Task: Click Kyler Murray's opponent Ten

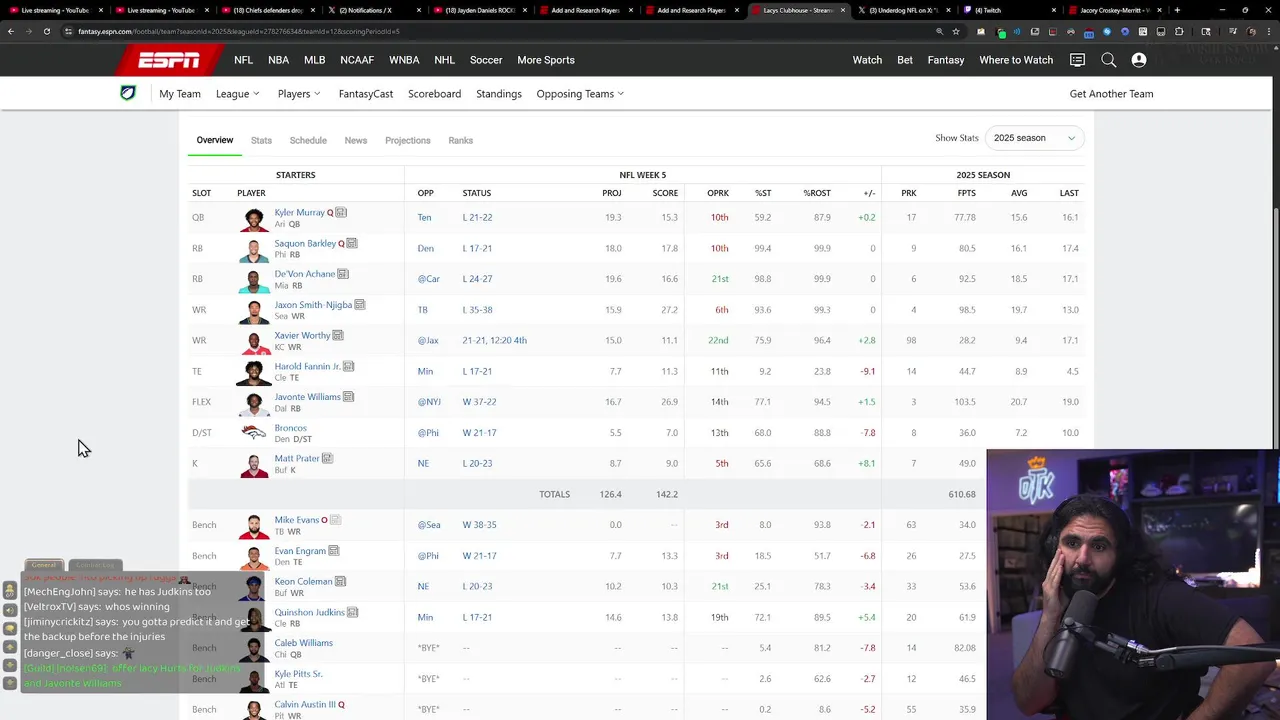Action: point(425,217)
